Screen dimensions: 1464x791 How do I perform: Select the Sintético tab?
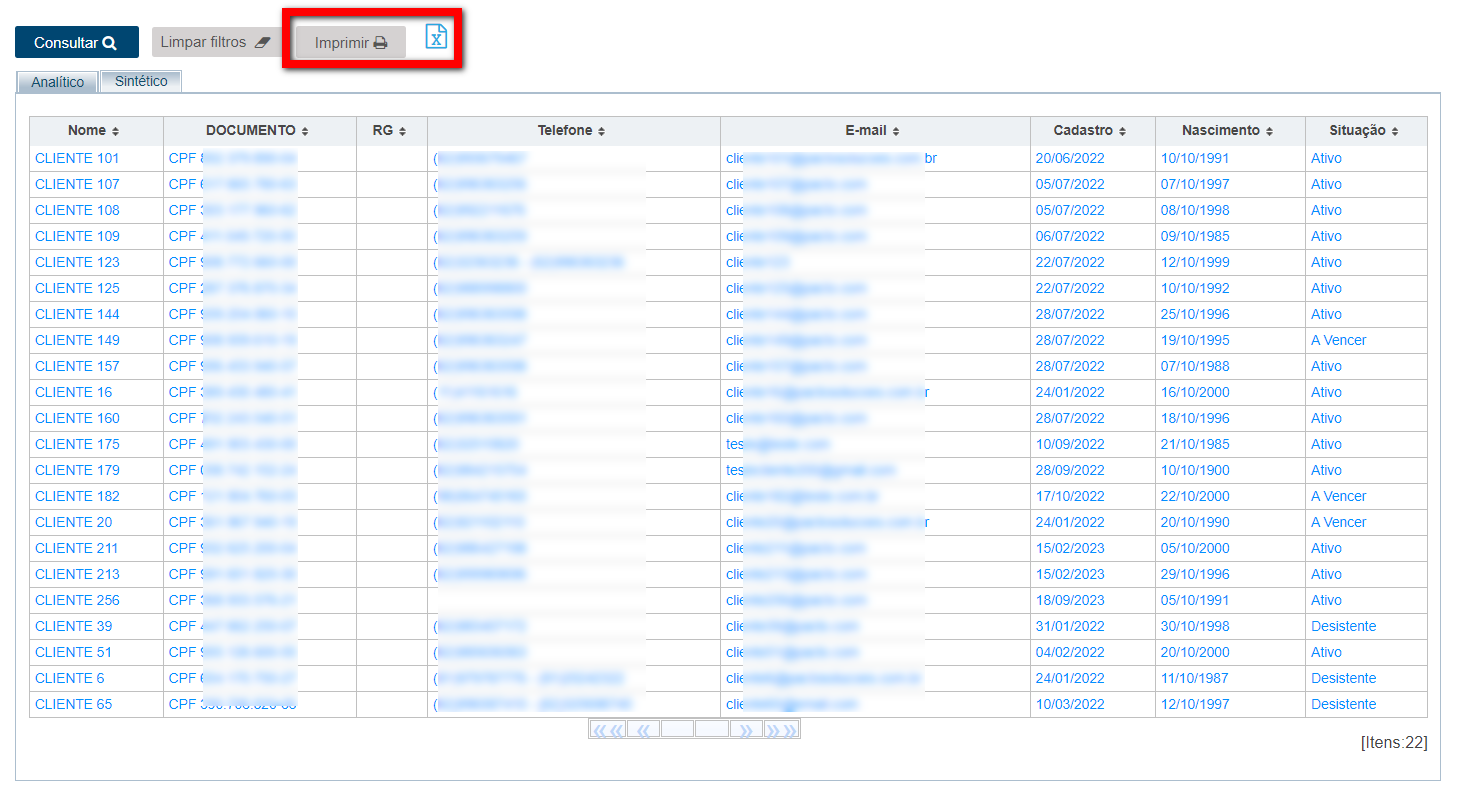tap(141, 81)
